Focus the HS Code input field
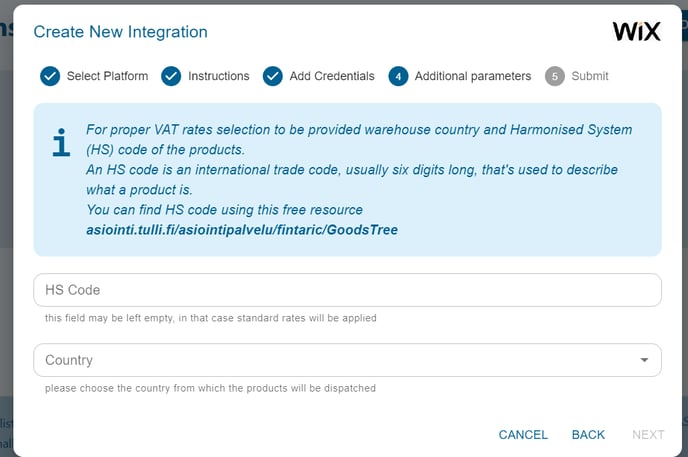The width and height of the screenshot is (688, 457). pos(347,290)
